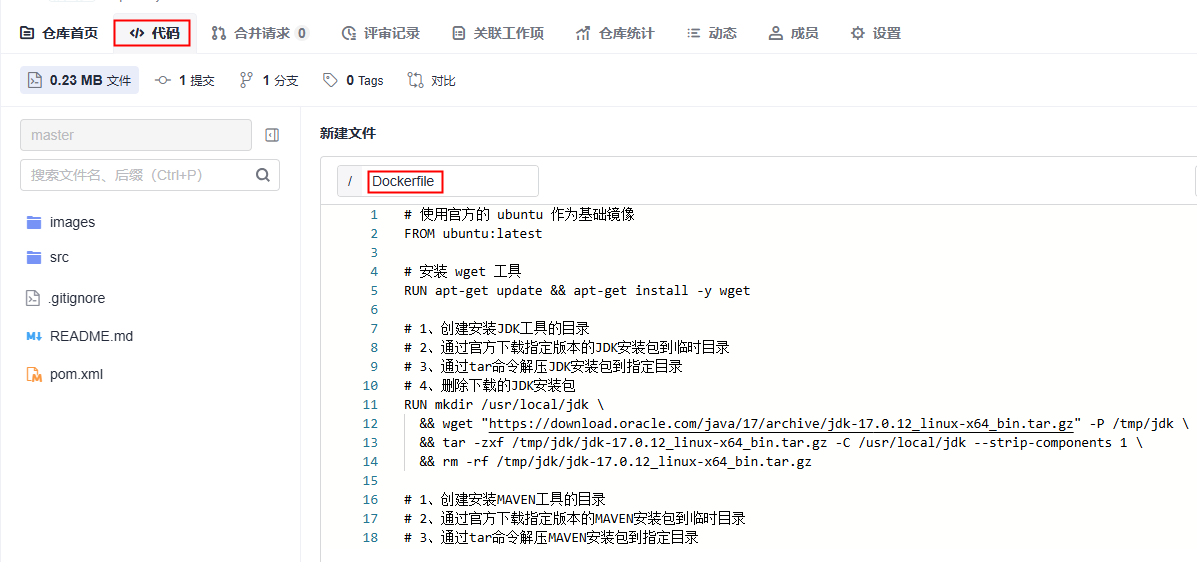Open the 设置 tab

tap(876, 33)
